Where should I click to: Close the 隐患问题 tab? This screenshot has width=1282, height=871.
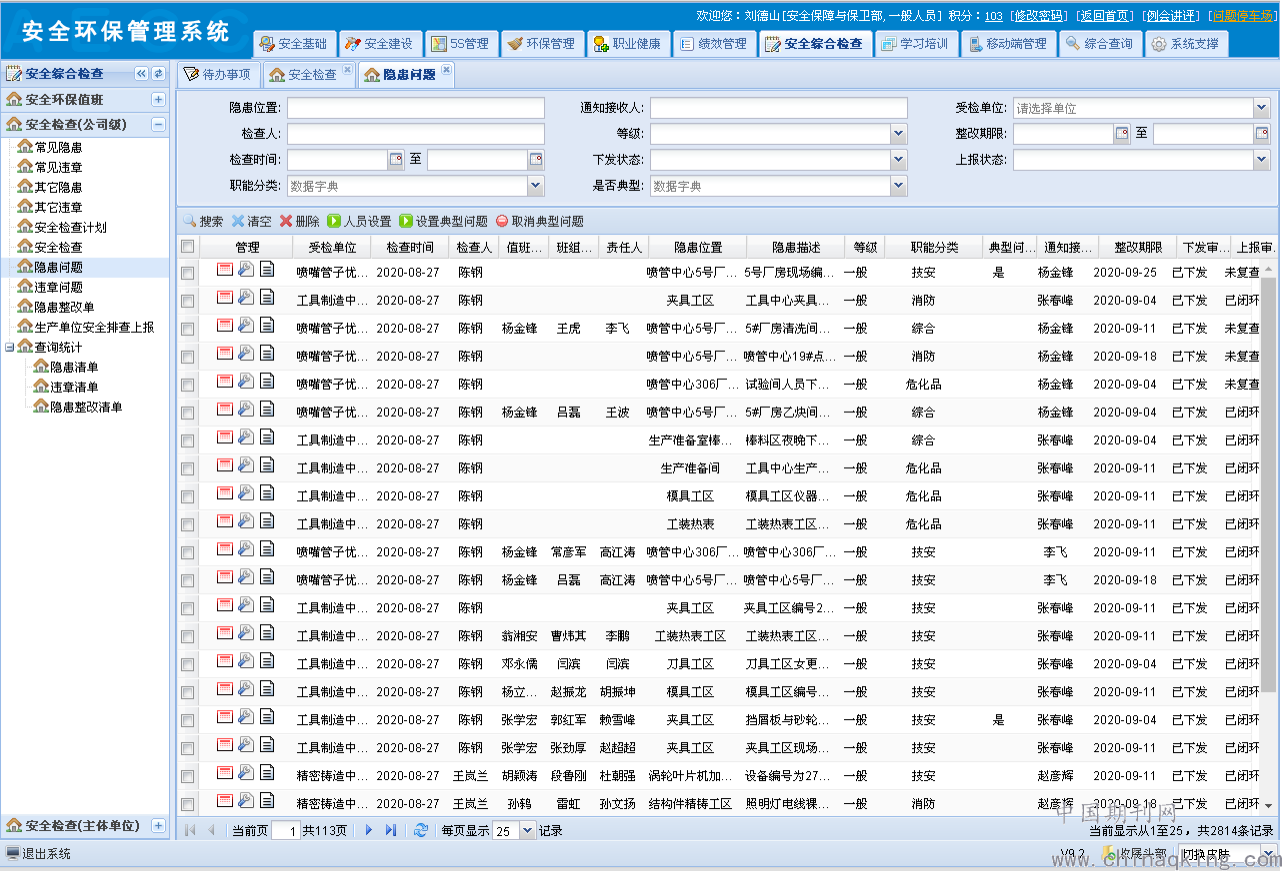(x=446, y=69)
